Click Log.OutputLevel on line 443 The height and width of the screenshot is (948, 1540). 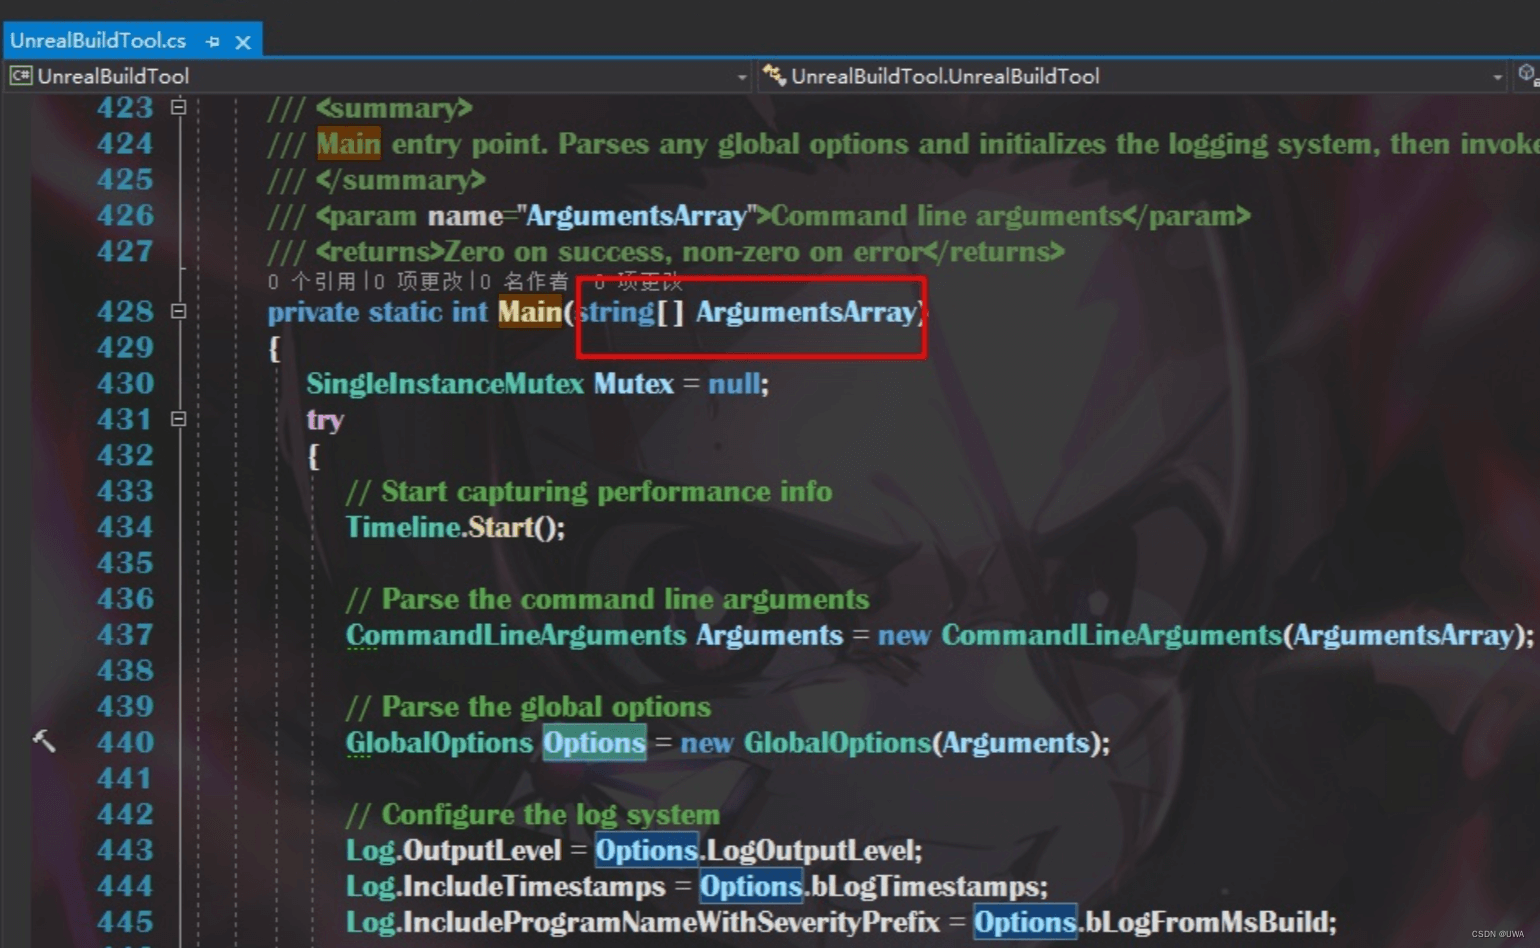click(x=454, y=851)
